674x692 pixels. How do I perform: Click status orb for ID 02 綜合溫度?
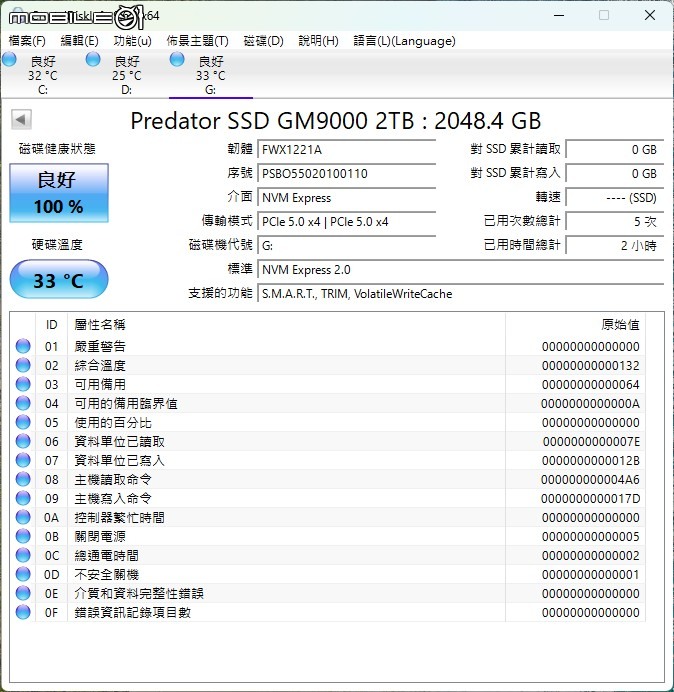pyautogui.click(x=23, y=365)
